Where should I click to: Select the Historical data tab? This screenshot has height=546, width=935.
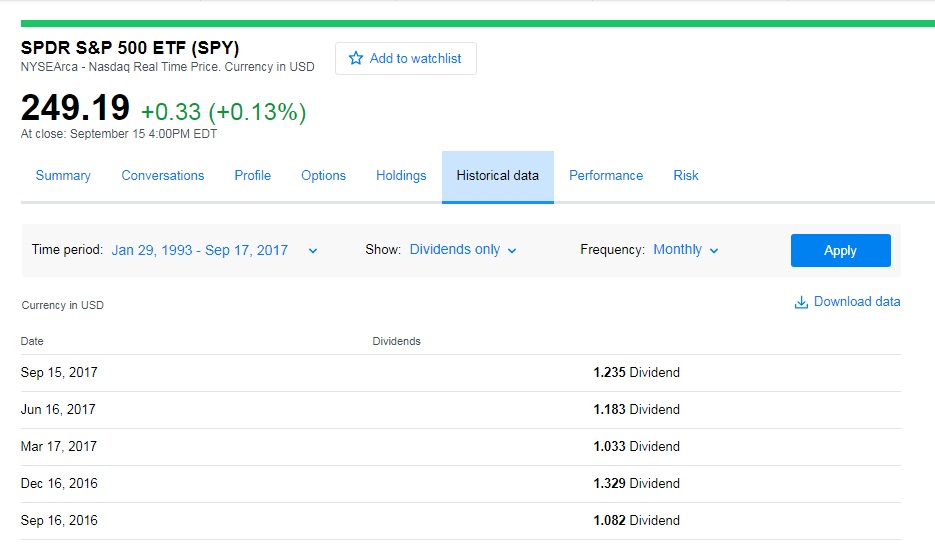pos(498,177)
